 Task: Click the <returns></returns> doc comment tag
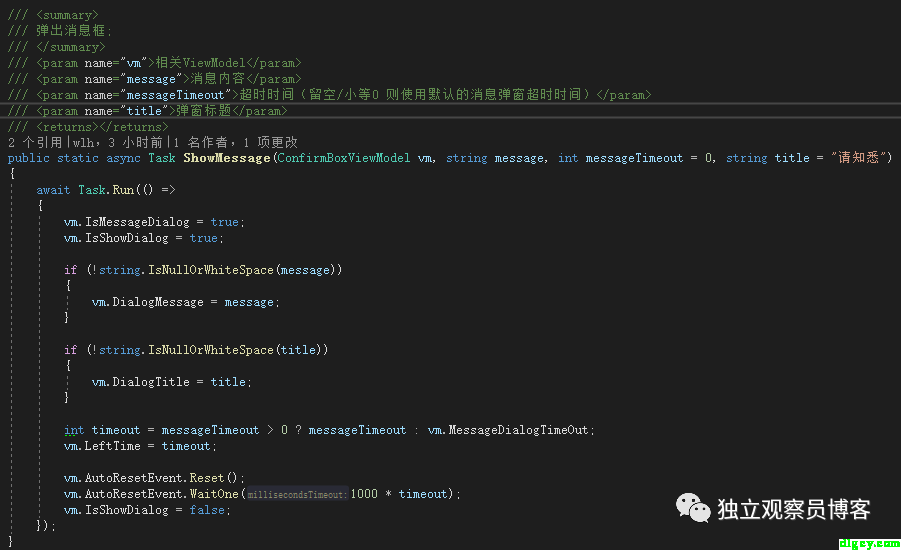(102, 127)
